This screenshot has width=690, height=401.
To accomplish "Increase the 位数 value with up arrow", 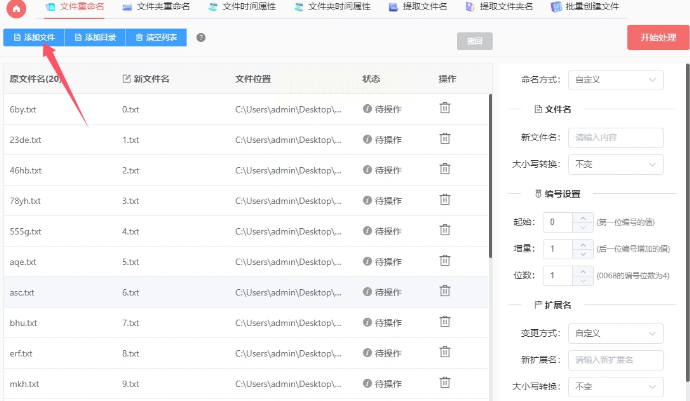I will tap(583, 271).
